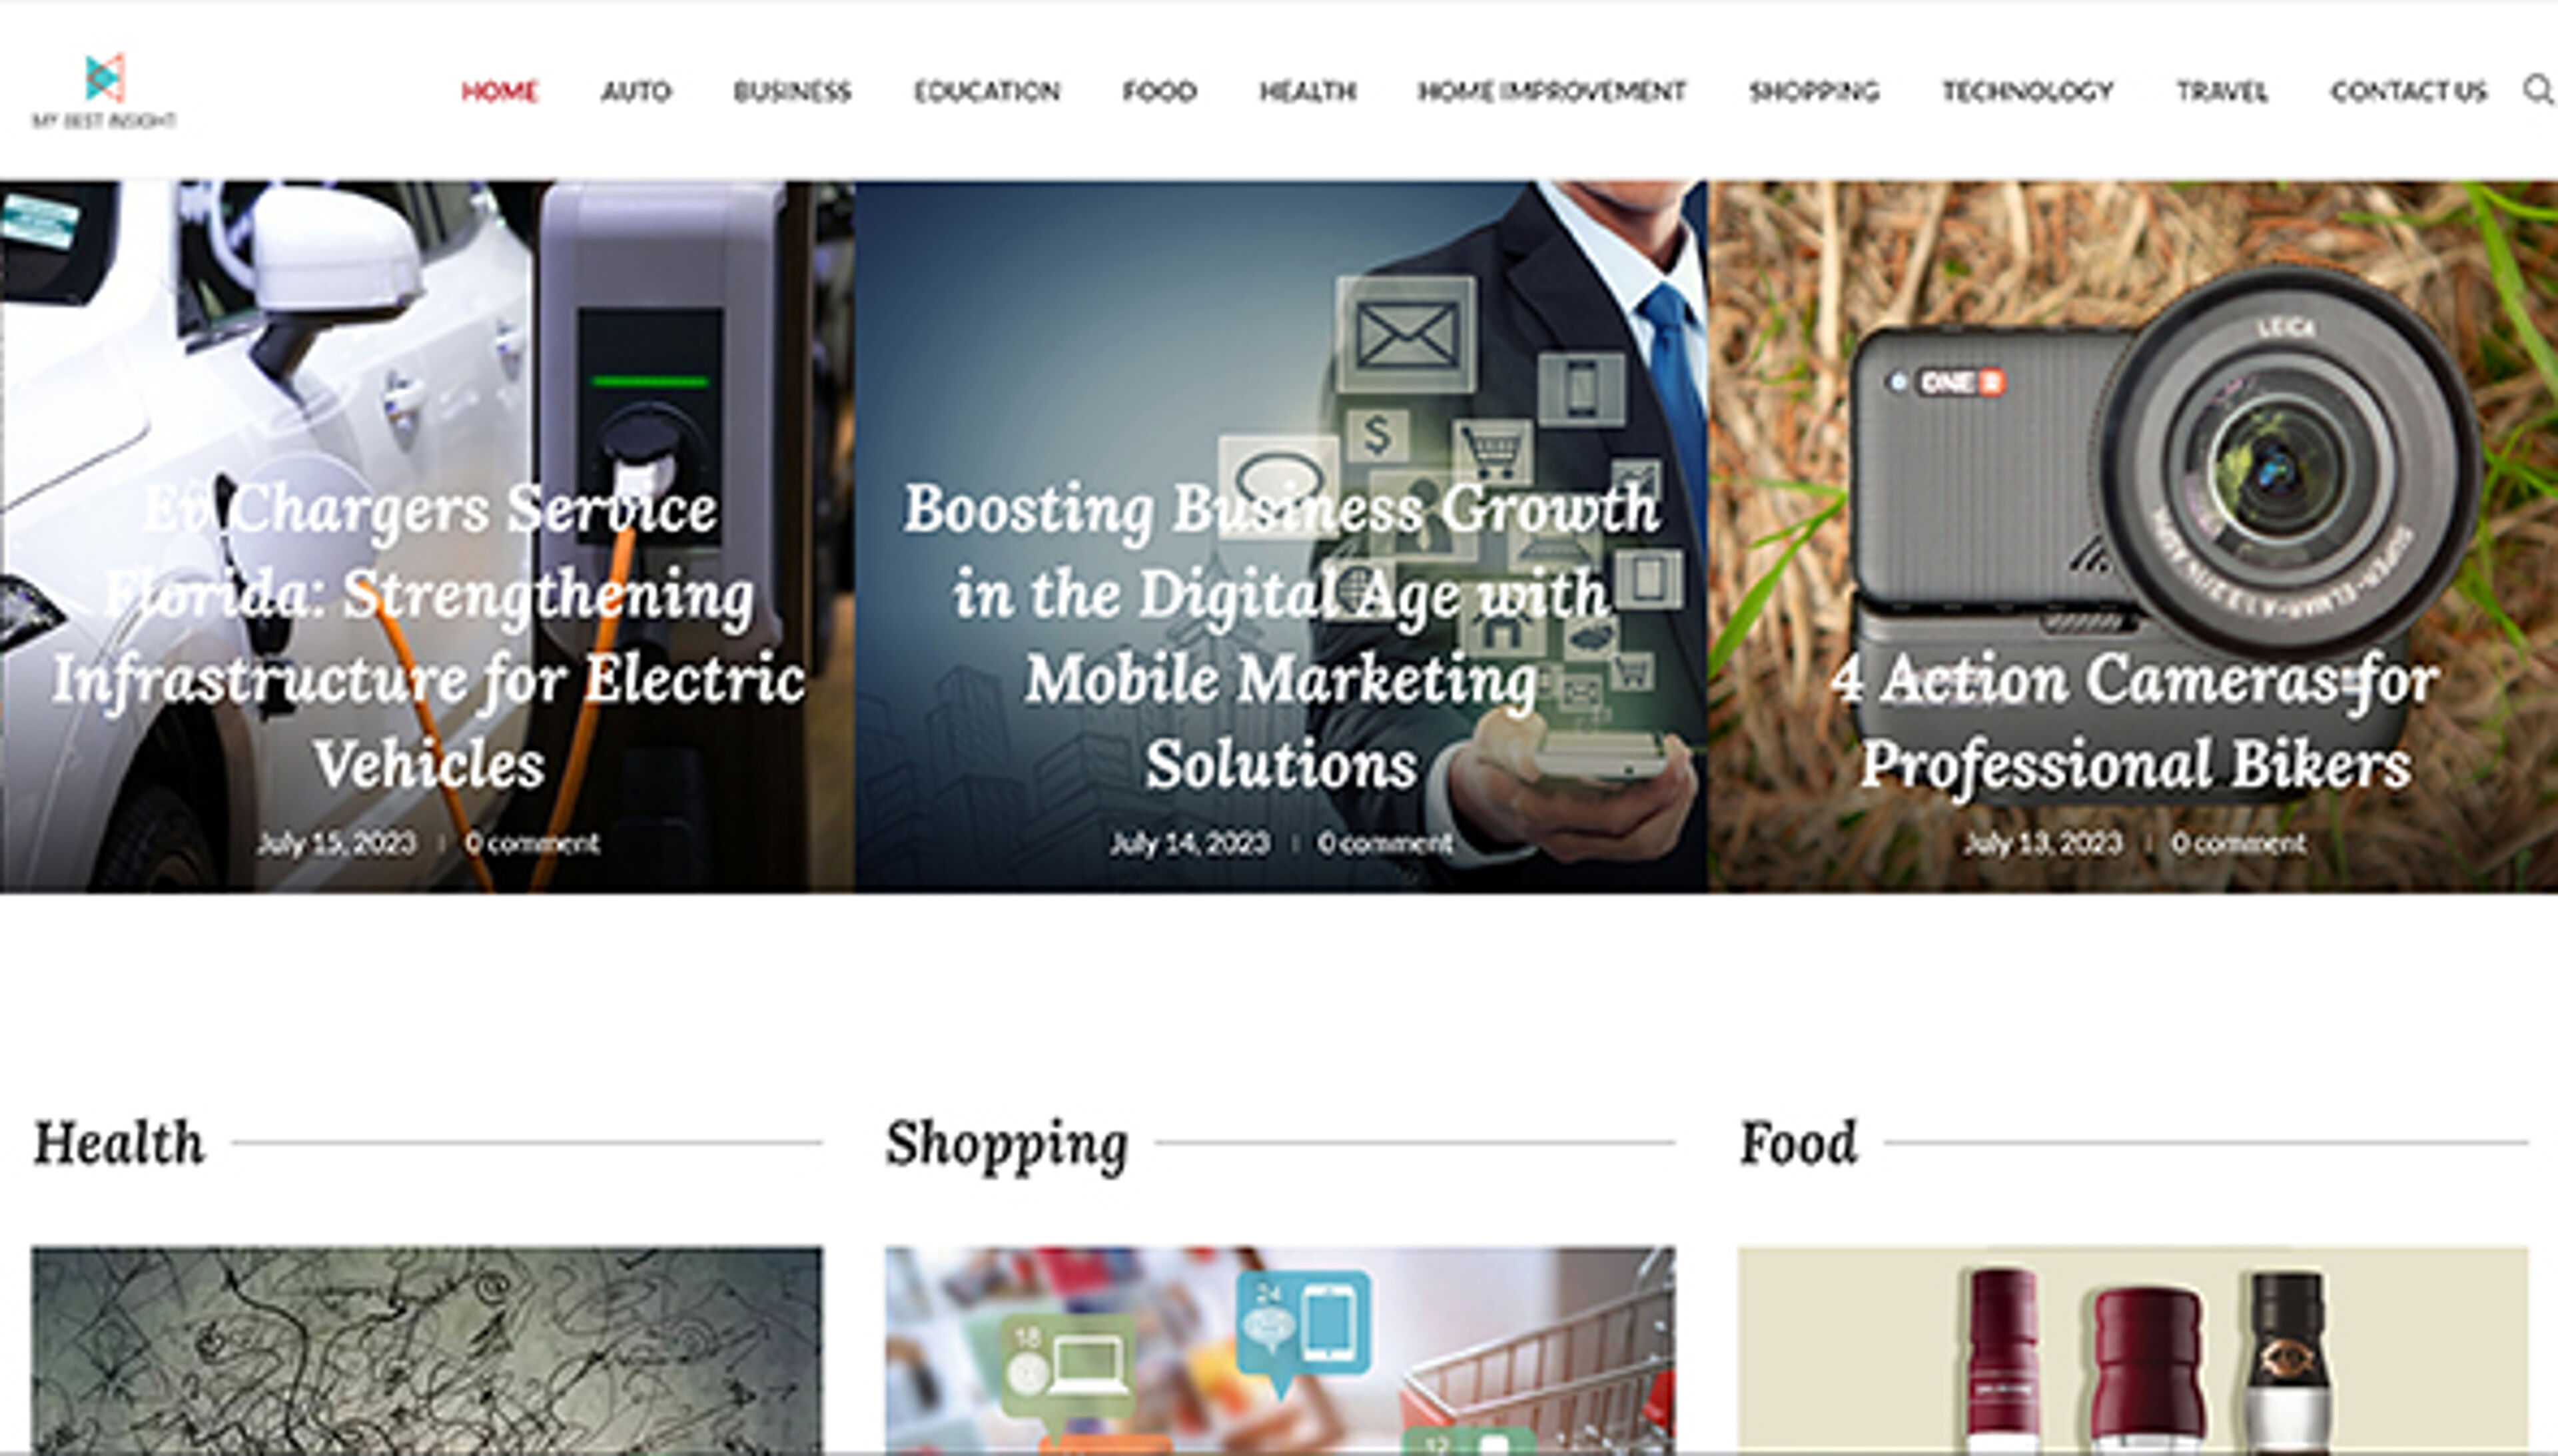Screen dimensions: 2558x1456
Task: Open the Shopping section thumbnail image
Action: [x=1280, y=1350]
